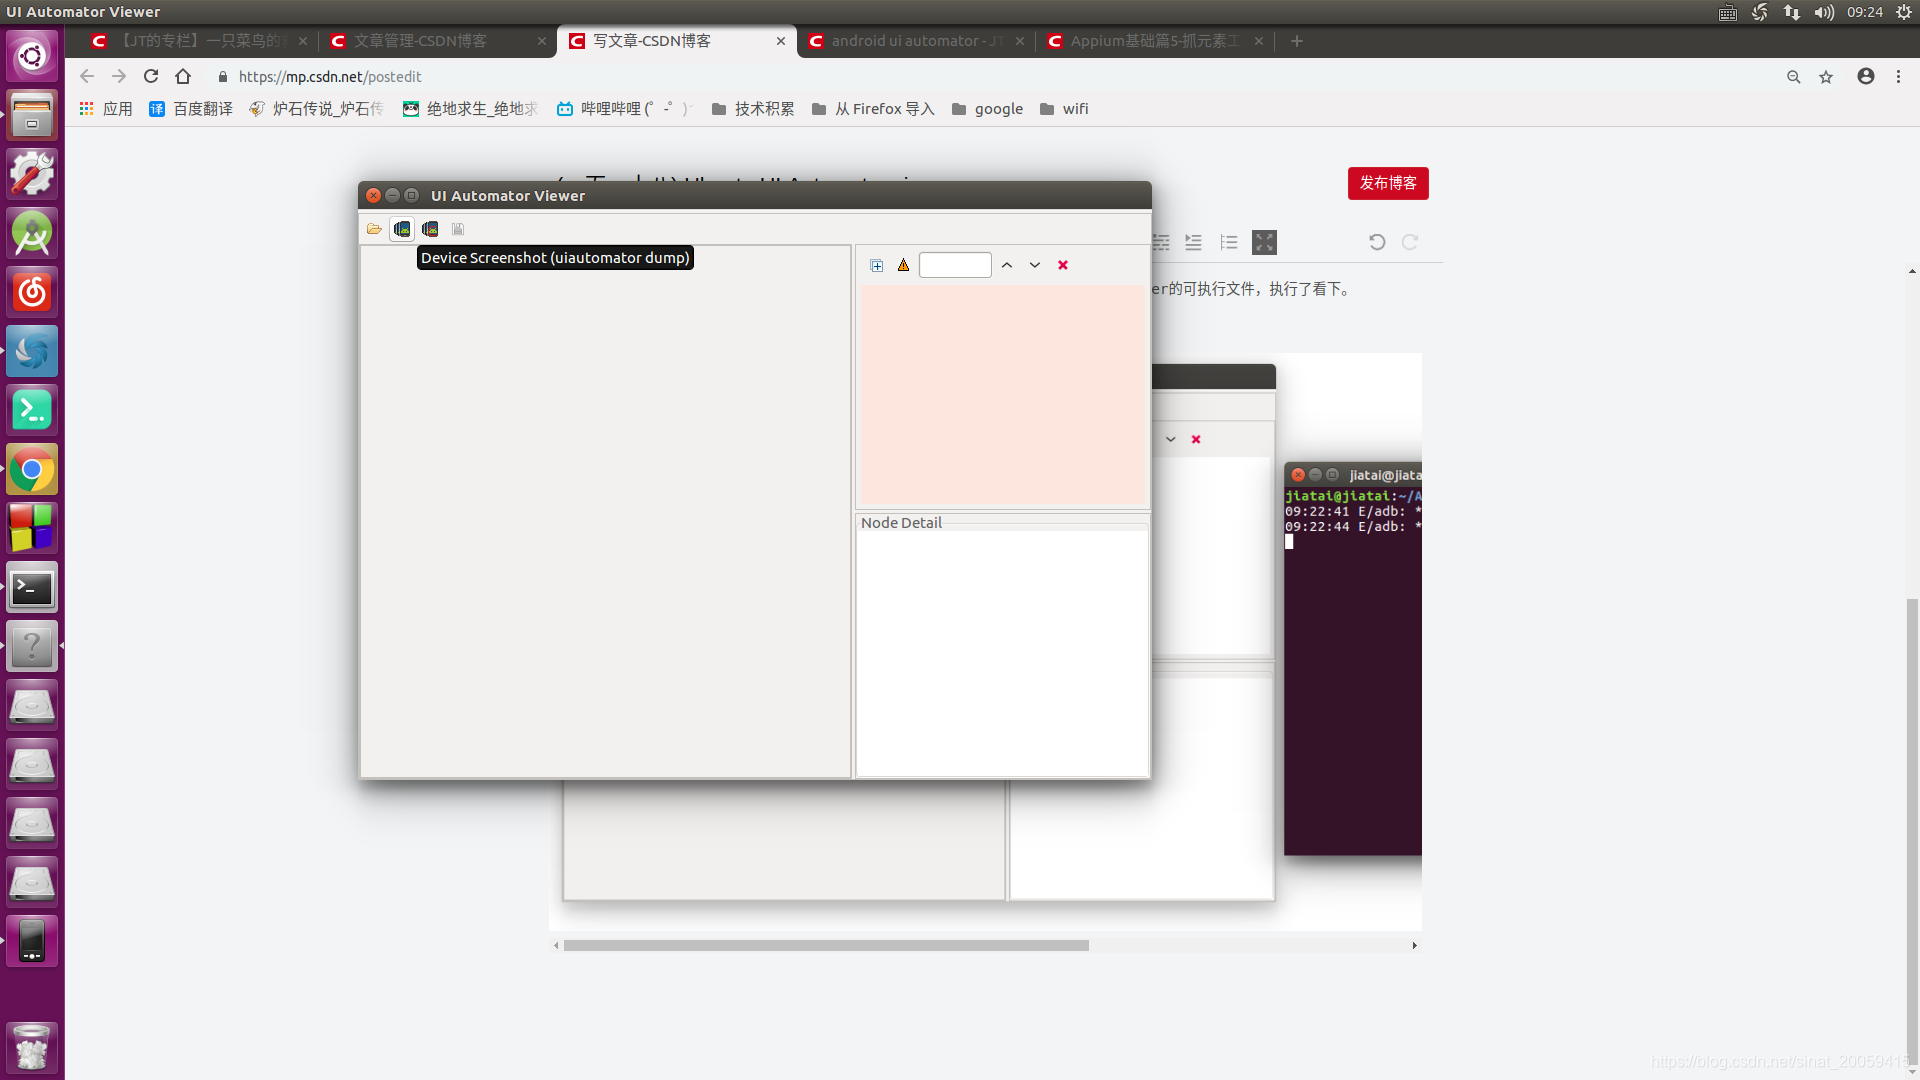
Task: Toggle ordered list formatting in the editor
Action: 1229,242
